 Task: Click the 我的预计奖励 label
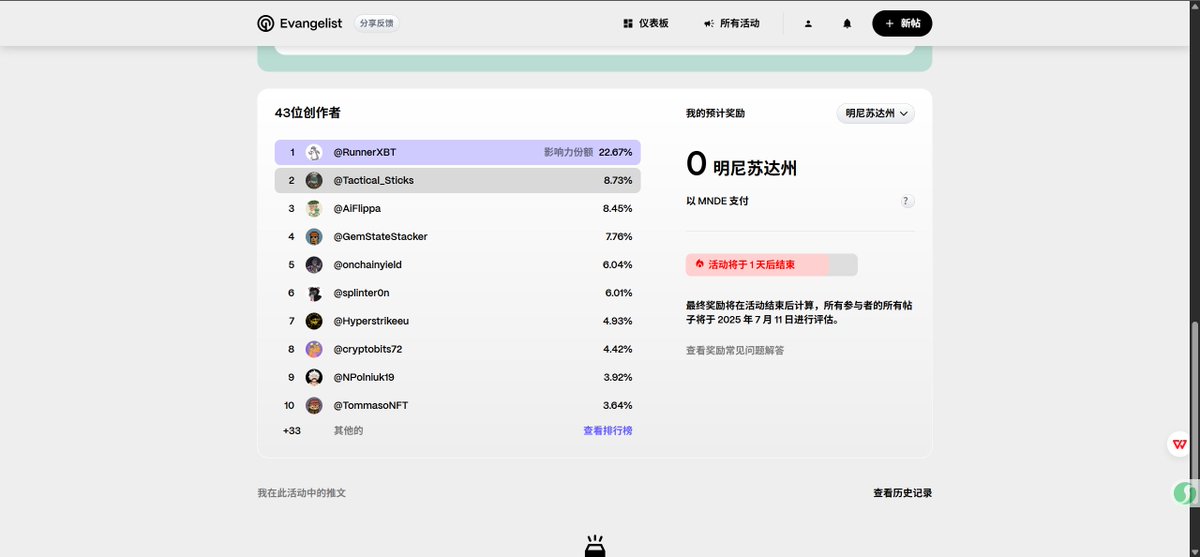(x=715, y=114)
